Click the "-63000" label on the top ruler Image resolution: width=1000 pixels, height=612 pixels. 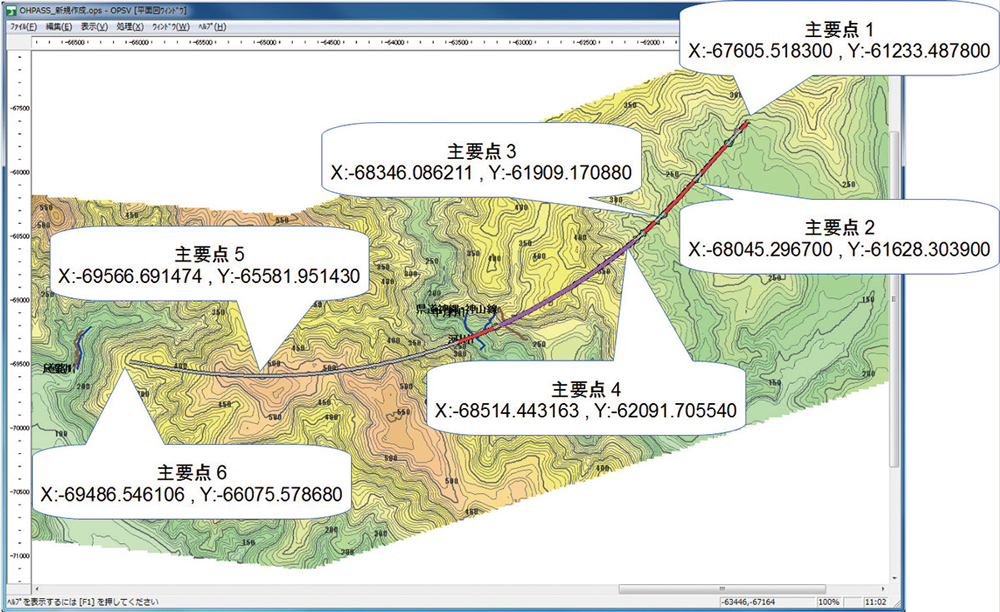pos(523,43)
